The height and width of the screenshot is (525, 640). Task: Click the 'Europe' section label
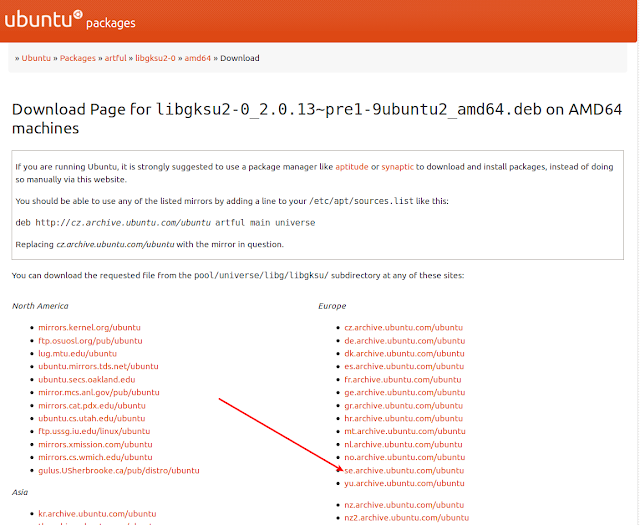[x=332, y=306]
